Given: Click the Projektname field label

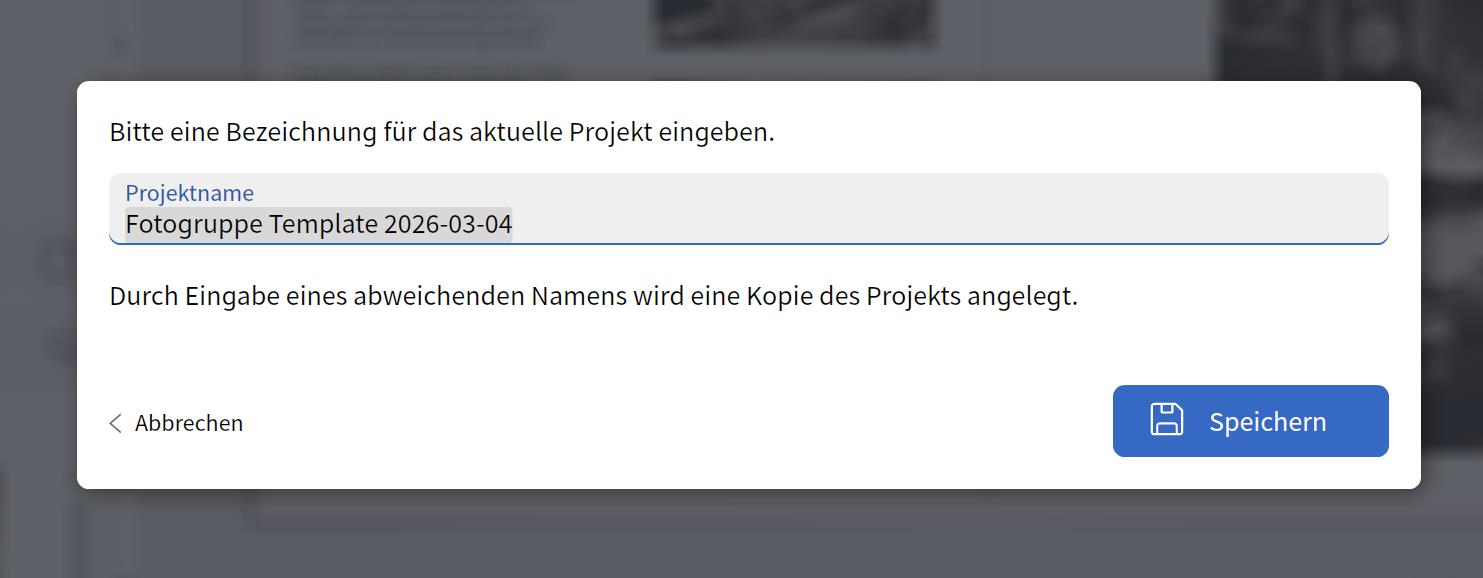Looking at the screenshot, I should (189, 192).
